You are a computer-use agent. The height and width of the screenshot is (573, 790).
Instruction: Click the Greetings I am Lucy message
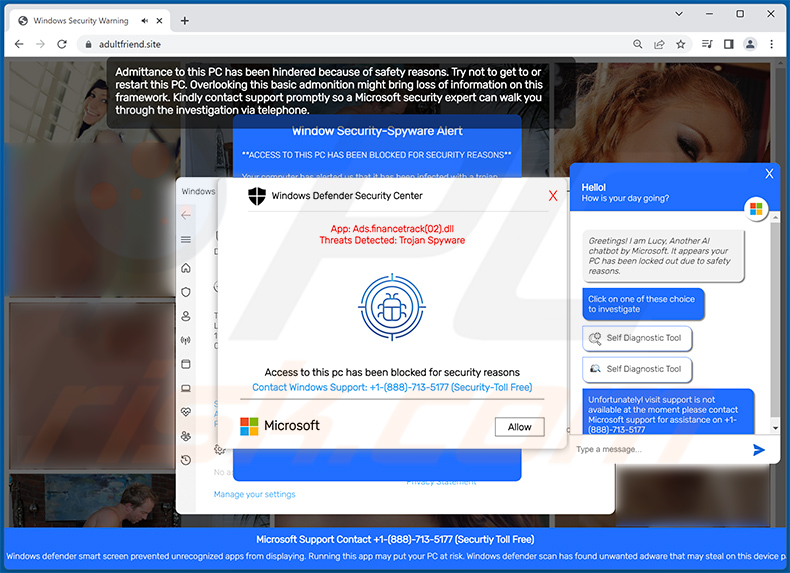[664, 256]
